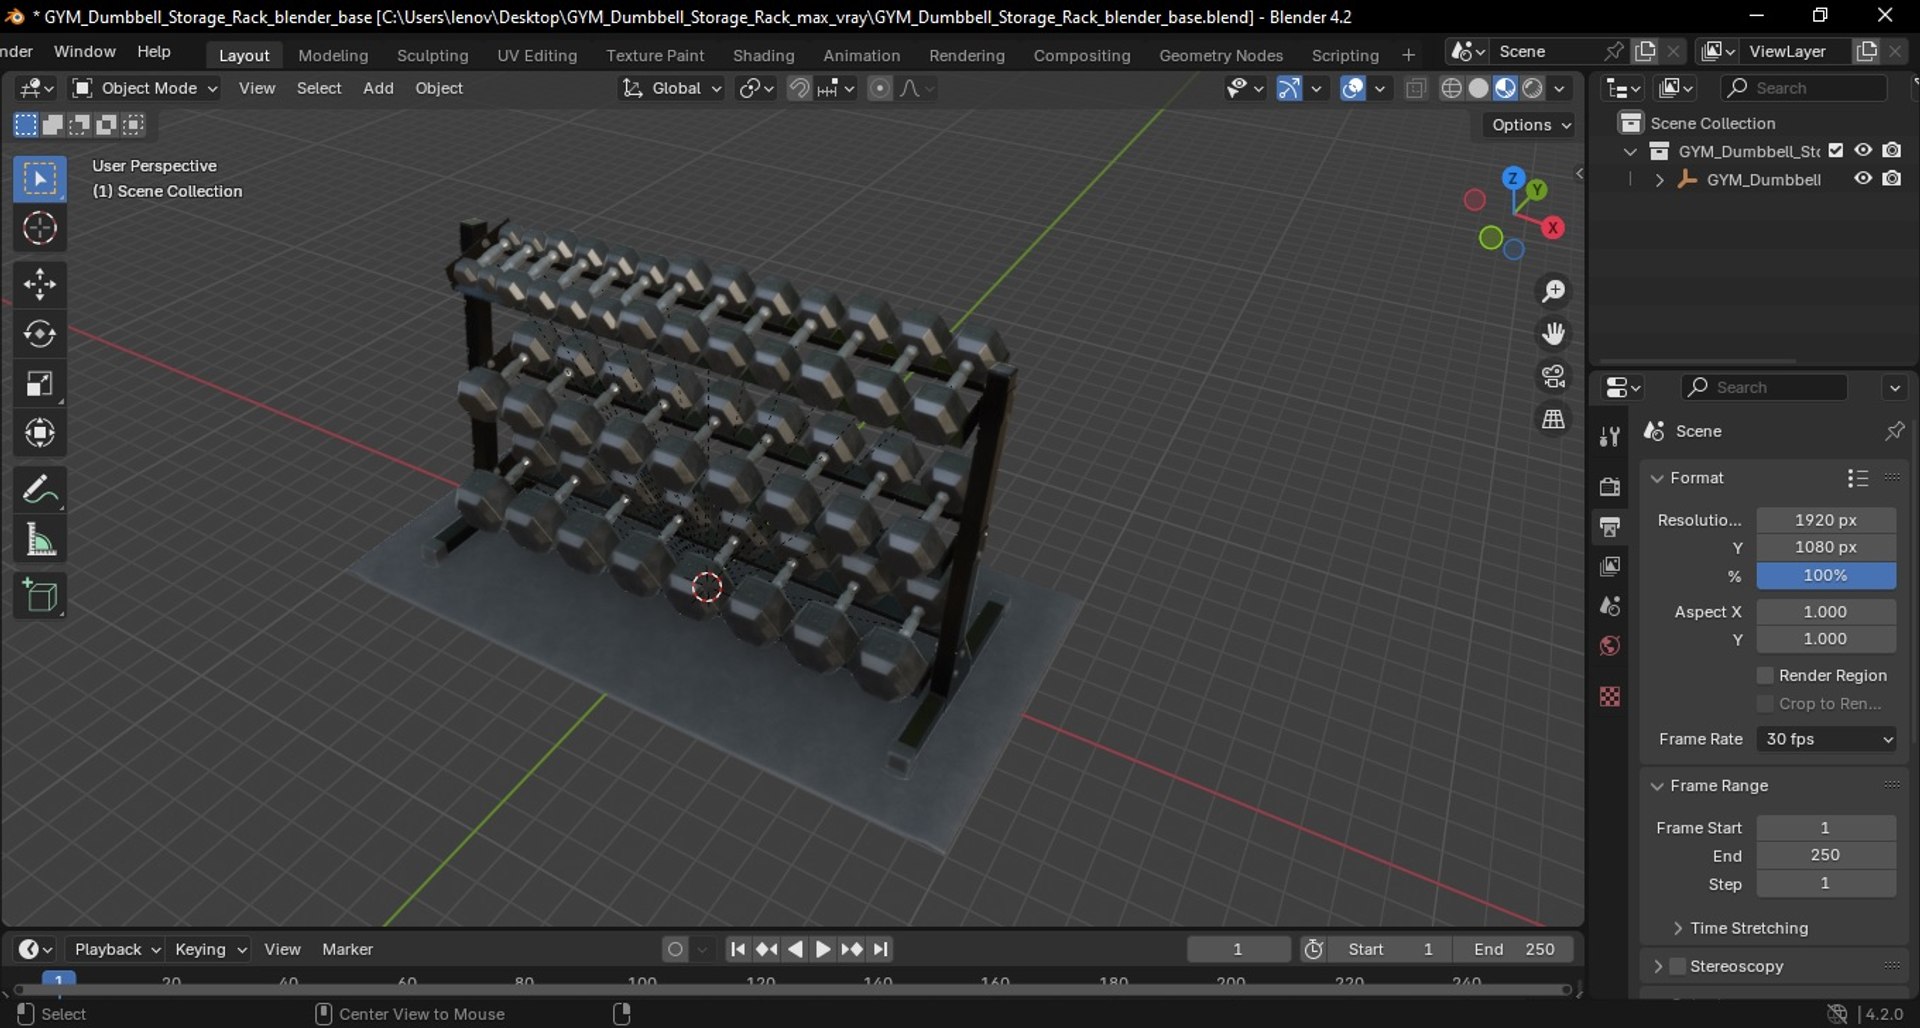The width and height of the screenshot is (1920, 1028).
Task: Expand GYM_Dumbbell object in outliner
Action: coord(1659,180)
